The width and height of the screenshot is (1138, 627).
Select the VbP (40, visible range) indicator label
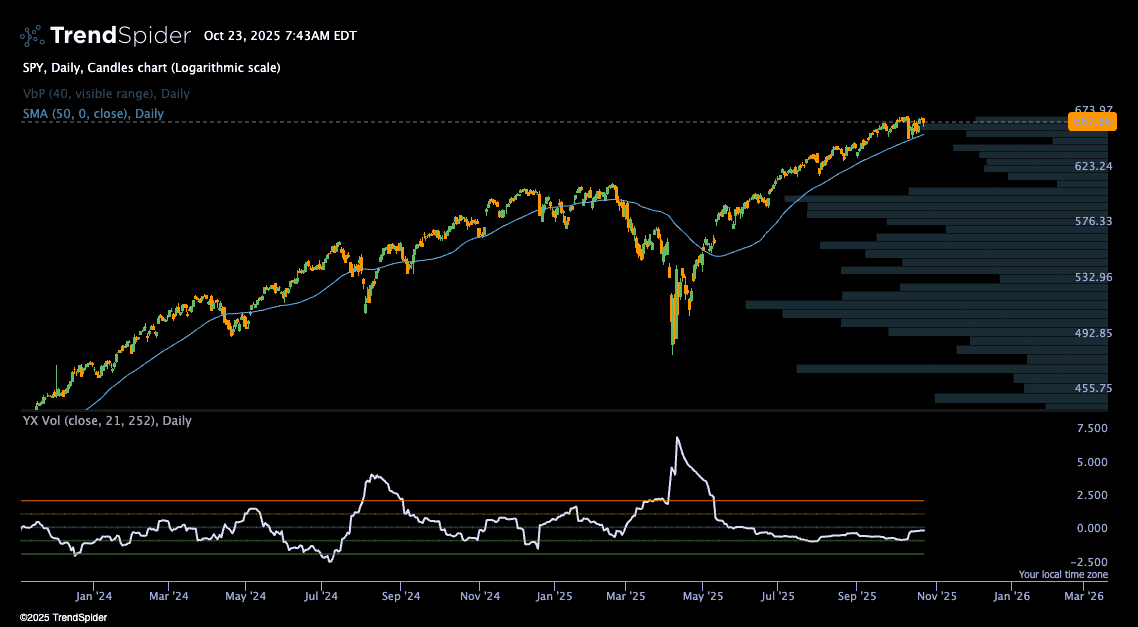[x=106, y=93]
